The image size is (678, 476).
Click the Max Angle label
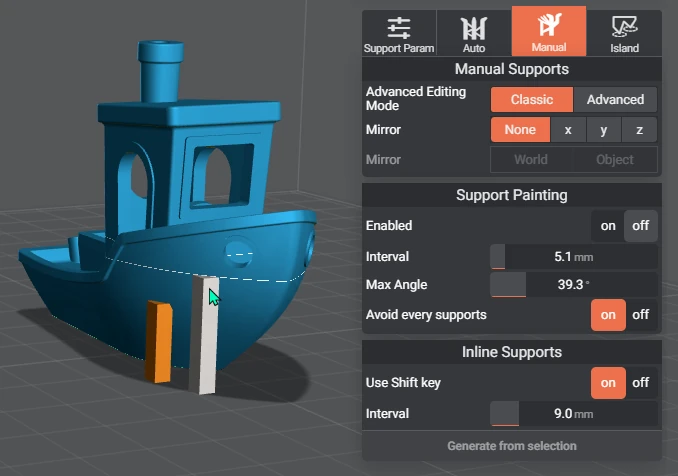397,284
